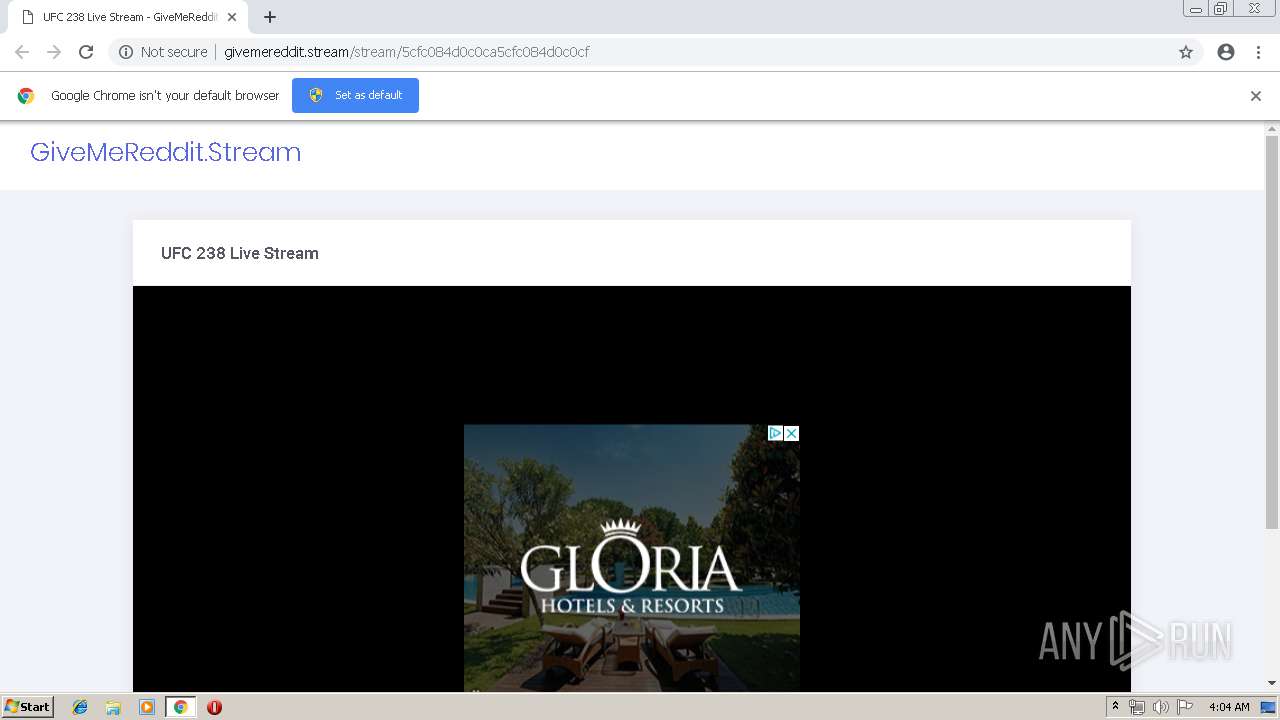This screenshot has height=720, width=1280.
Task: Click the page scrollbar down arrow
Action: [x=1272, y=684]
